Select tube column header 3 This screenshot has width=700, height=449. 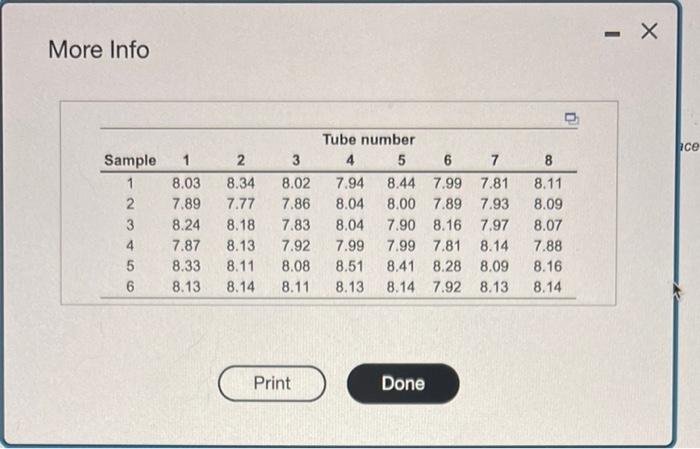[x=296, y=160]
